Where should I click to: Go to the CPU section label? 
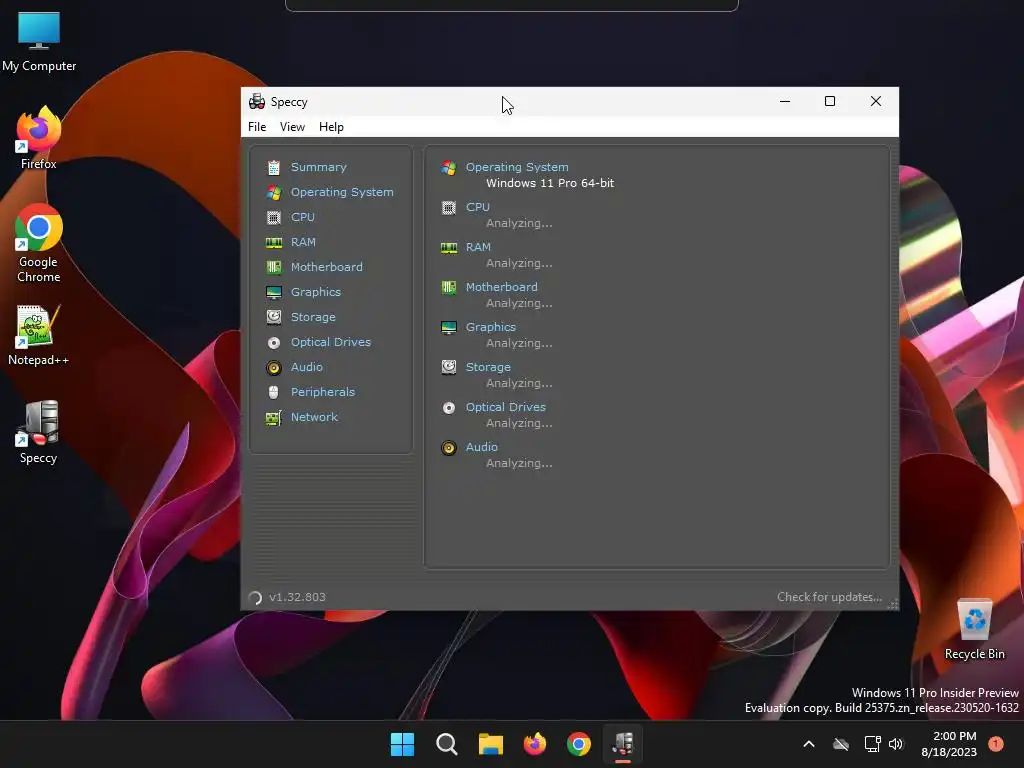(x=303, y=217)
